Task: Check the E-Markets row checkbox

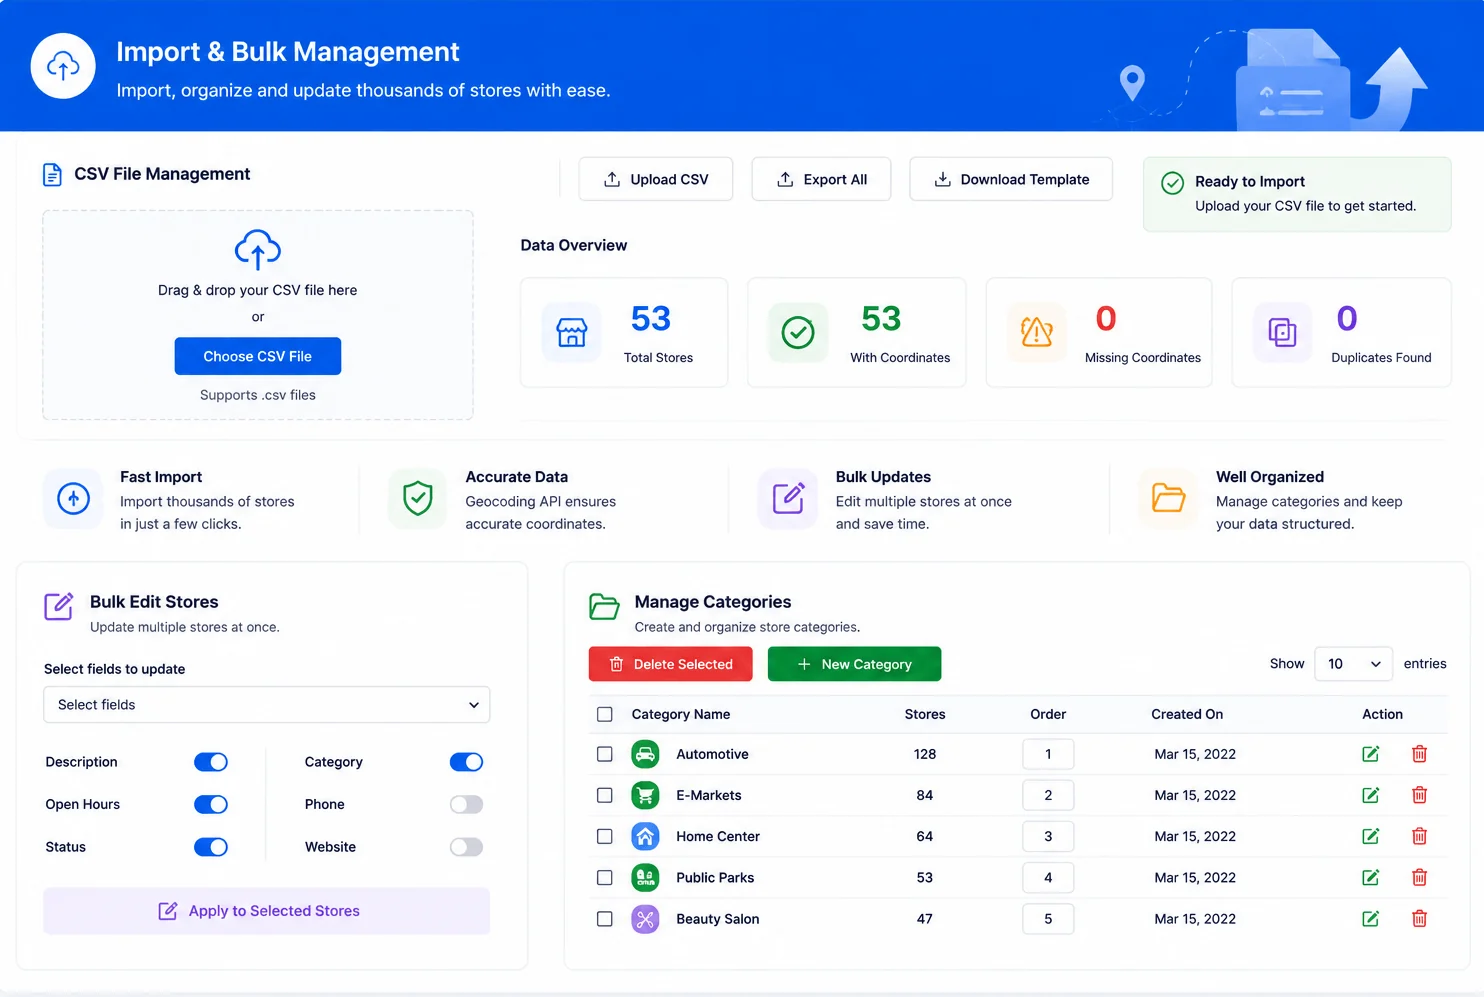Action: tap(604, 795)
